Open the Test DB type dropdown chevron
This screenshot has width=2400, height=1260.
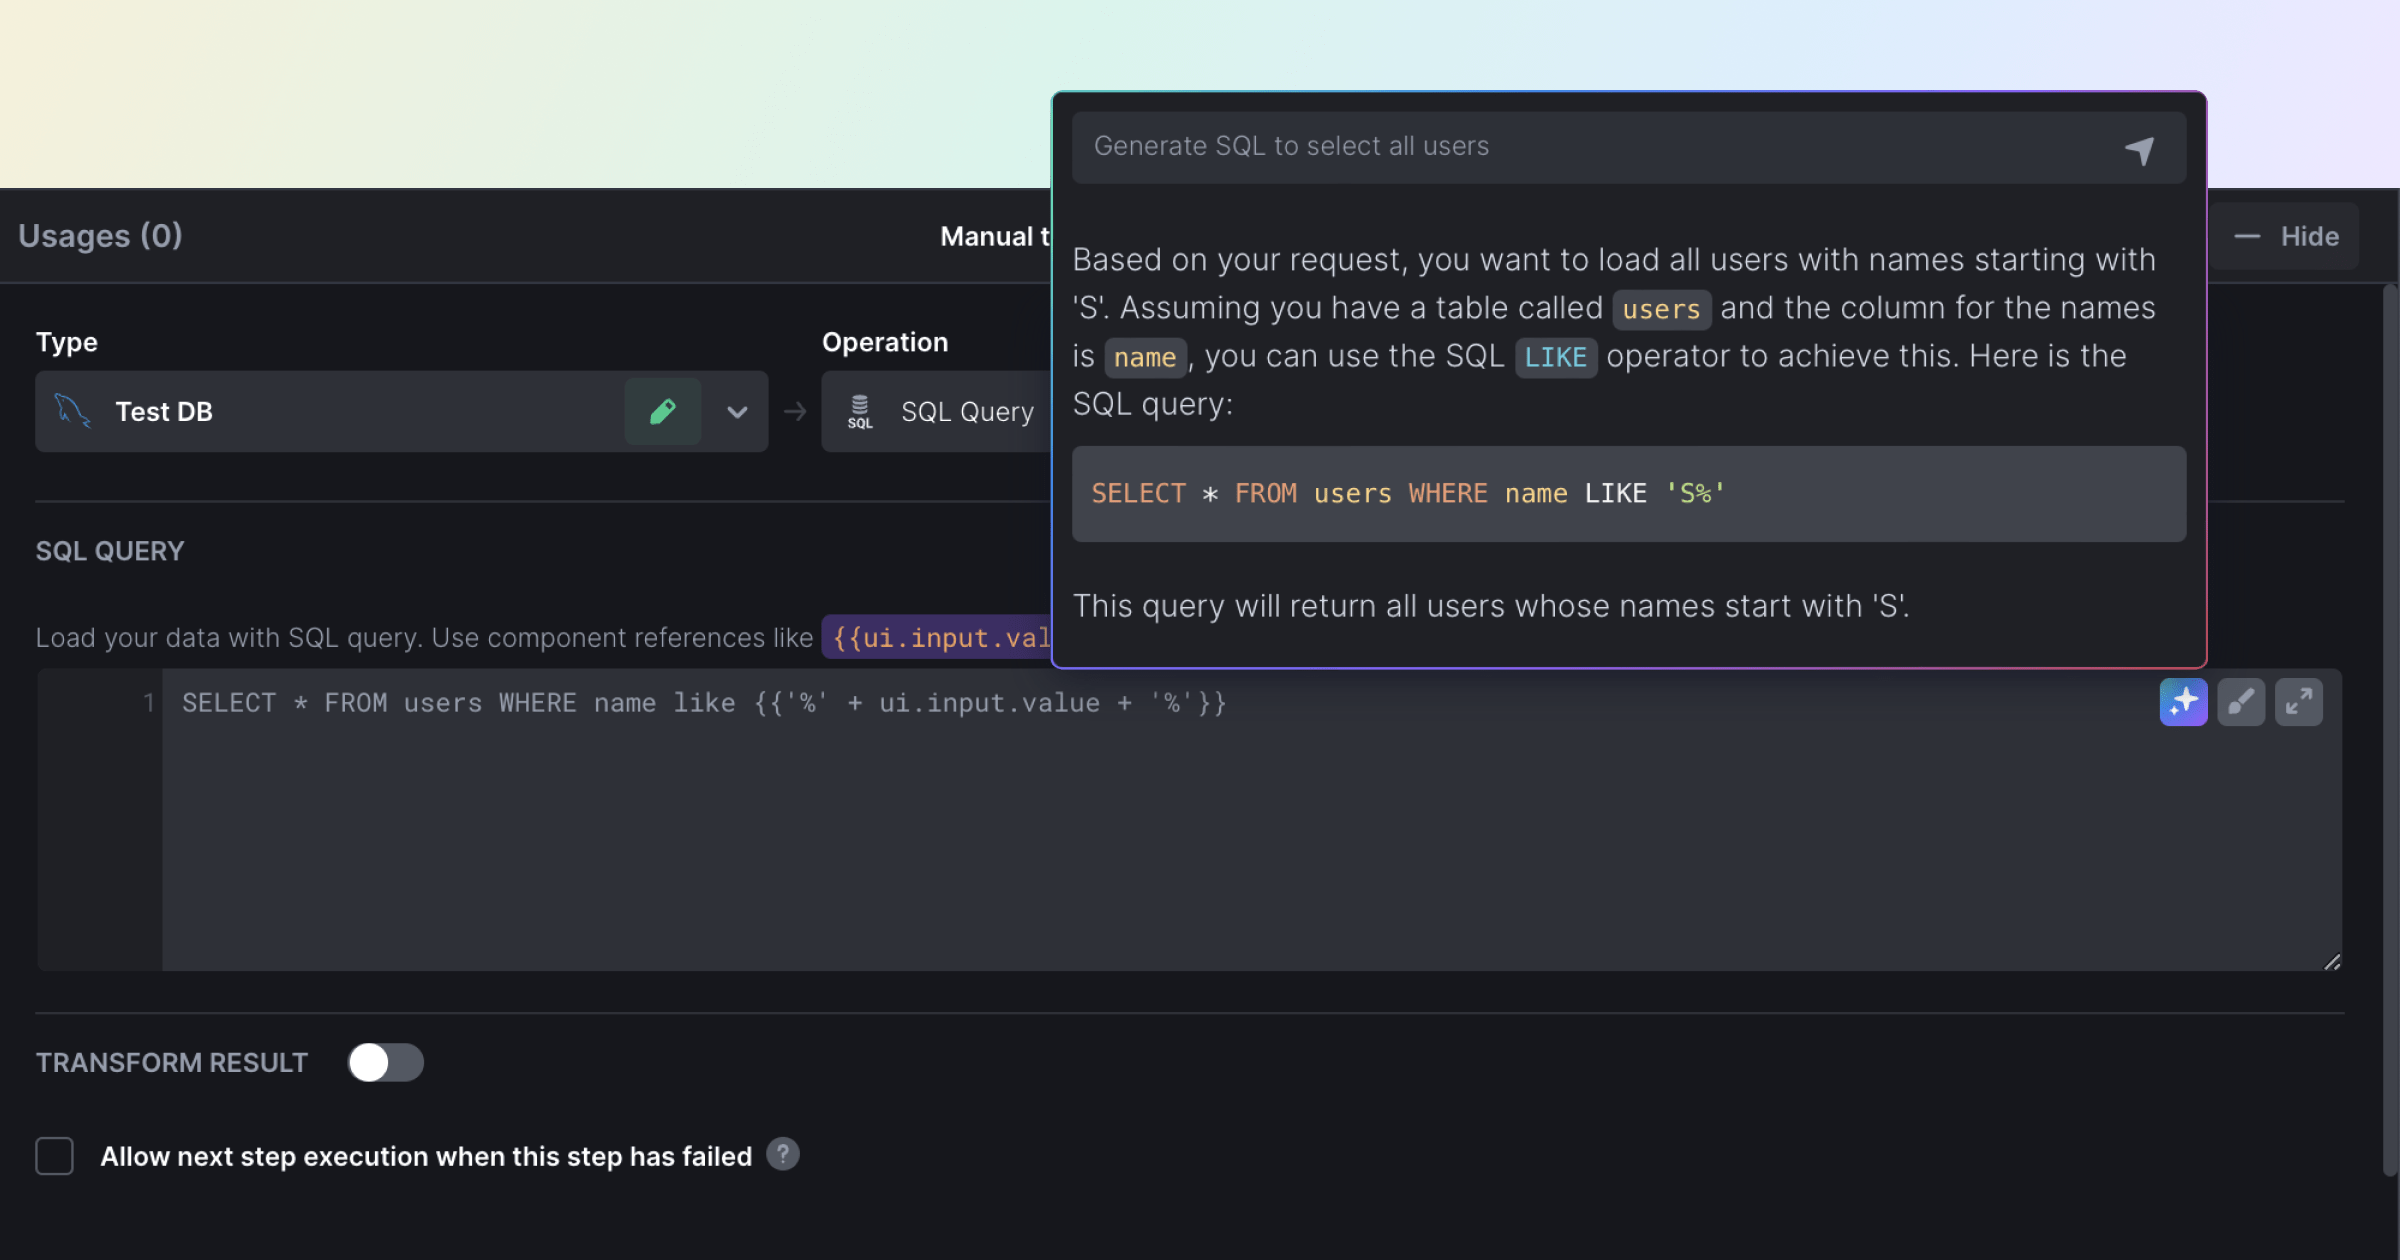tap(737, 412)
